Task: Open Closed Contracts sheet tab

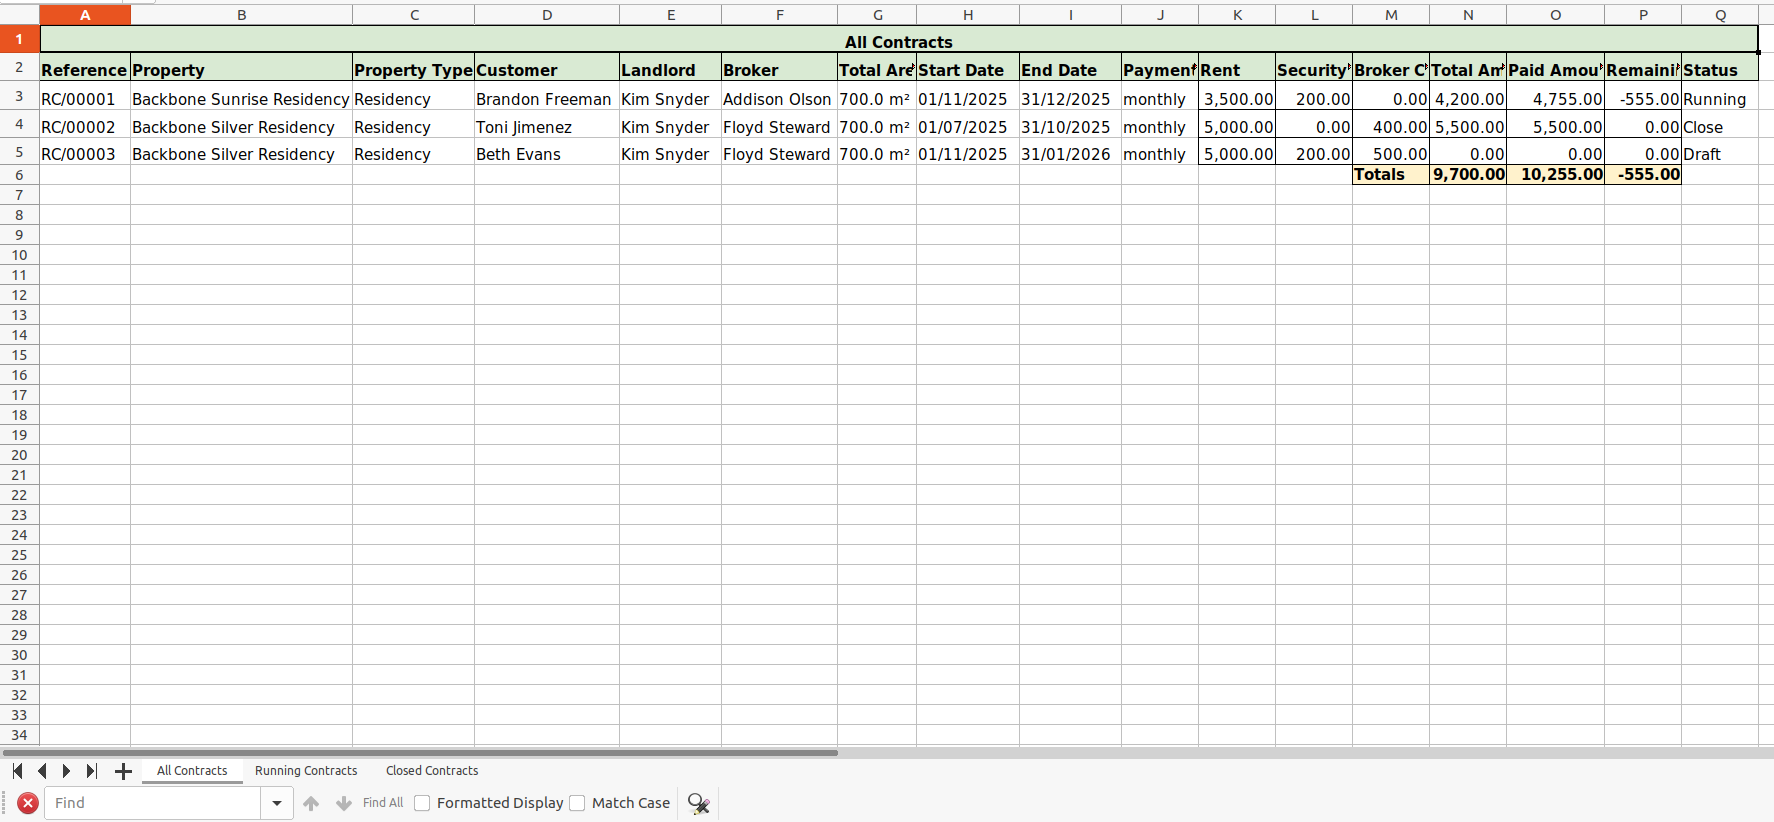Action: point(432,771)
